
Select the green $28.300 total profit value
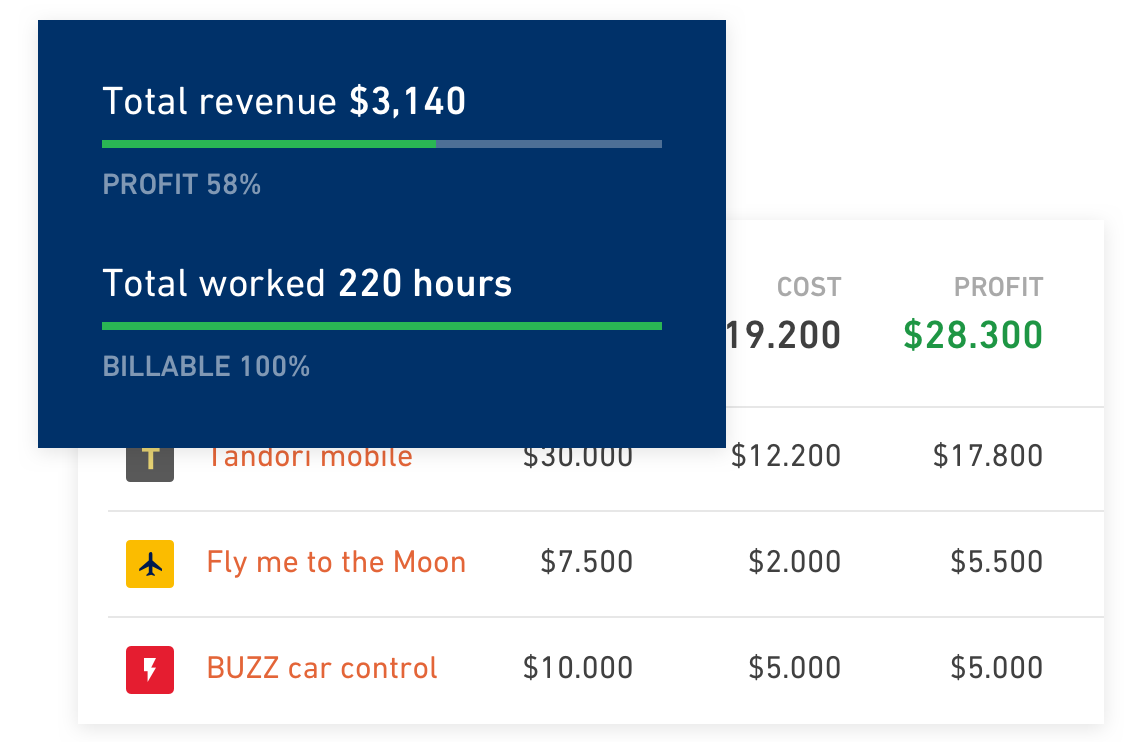tap(973, 335)
